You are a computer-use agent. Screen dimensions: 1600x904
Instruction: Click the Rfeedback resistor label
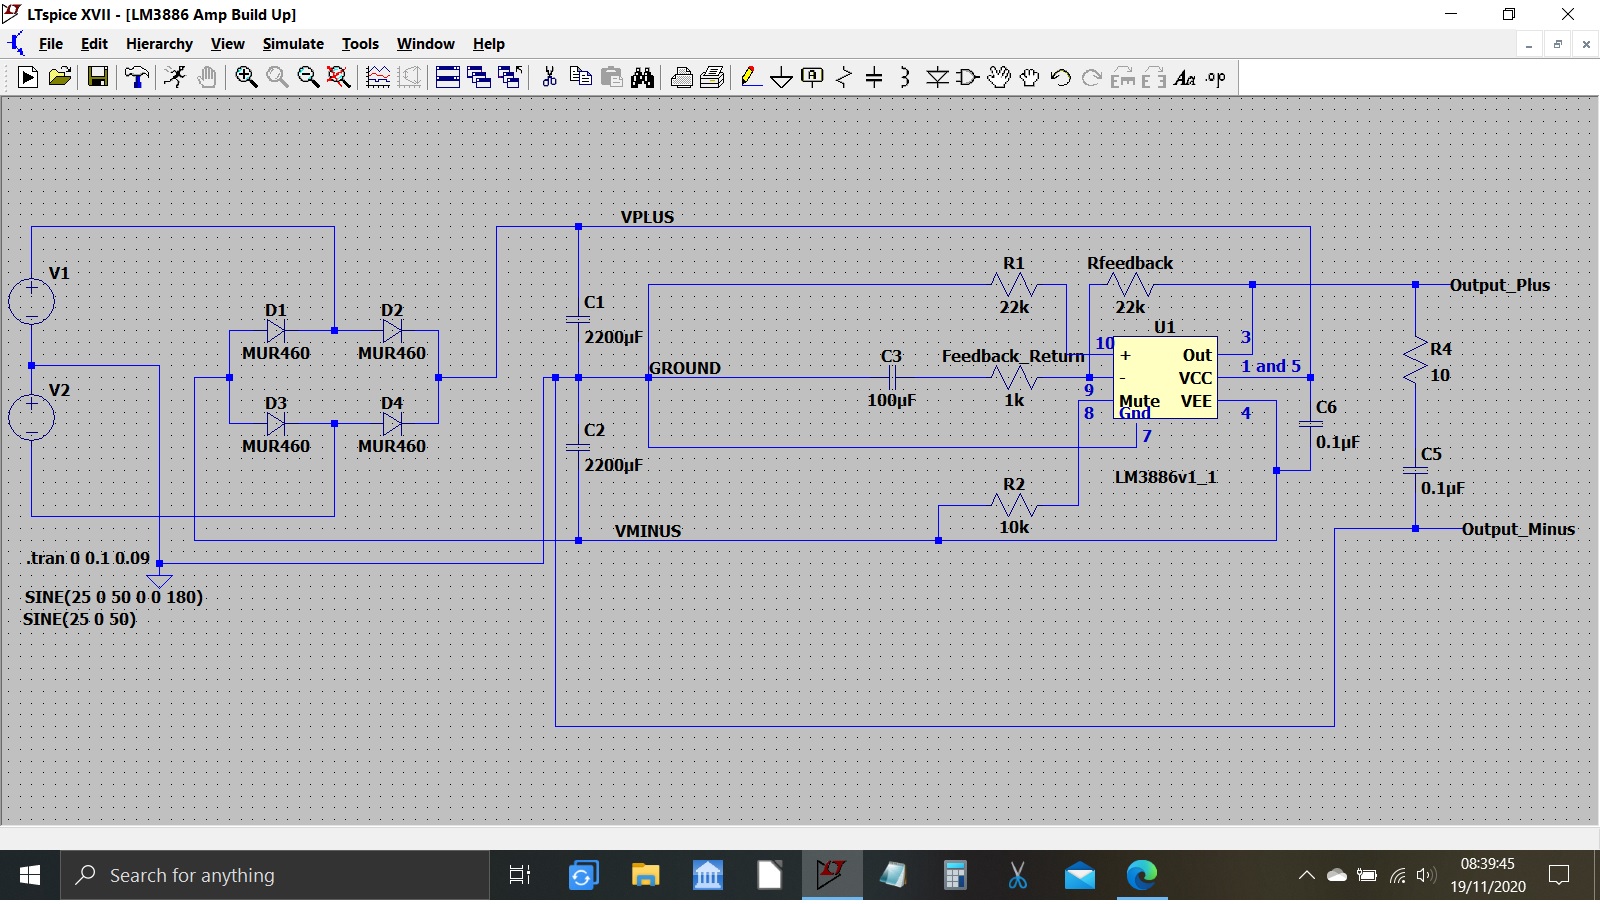(1130, 263)
